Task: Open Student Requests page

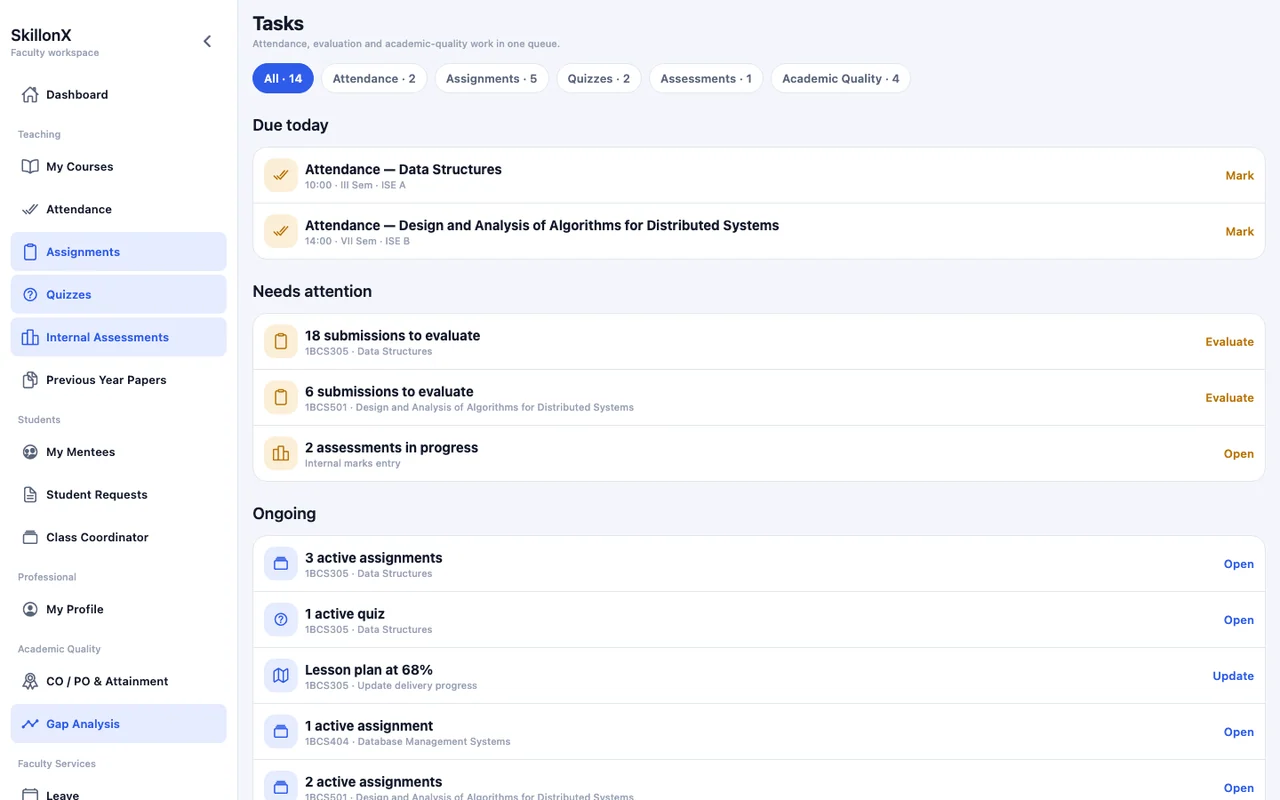Action: pyautogui.click(x=119, y=495)
